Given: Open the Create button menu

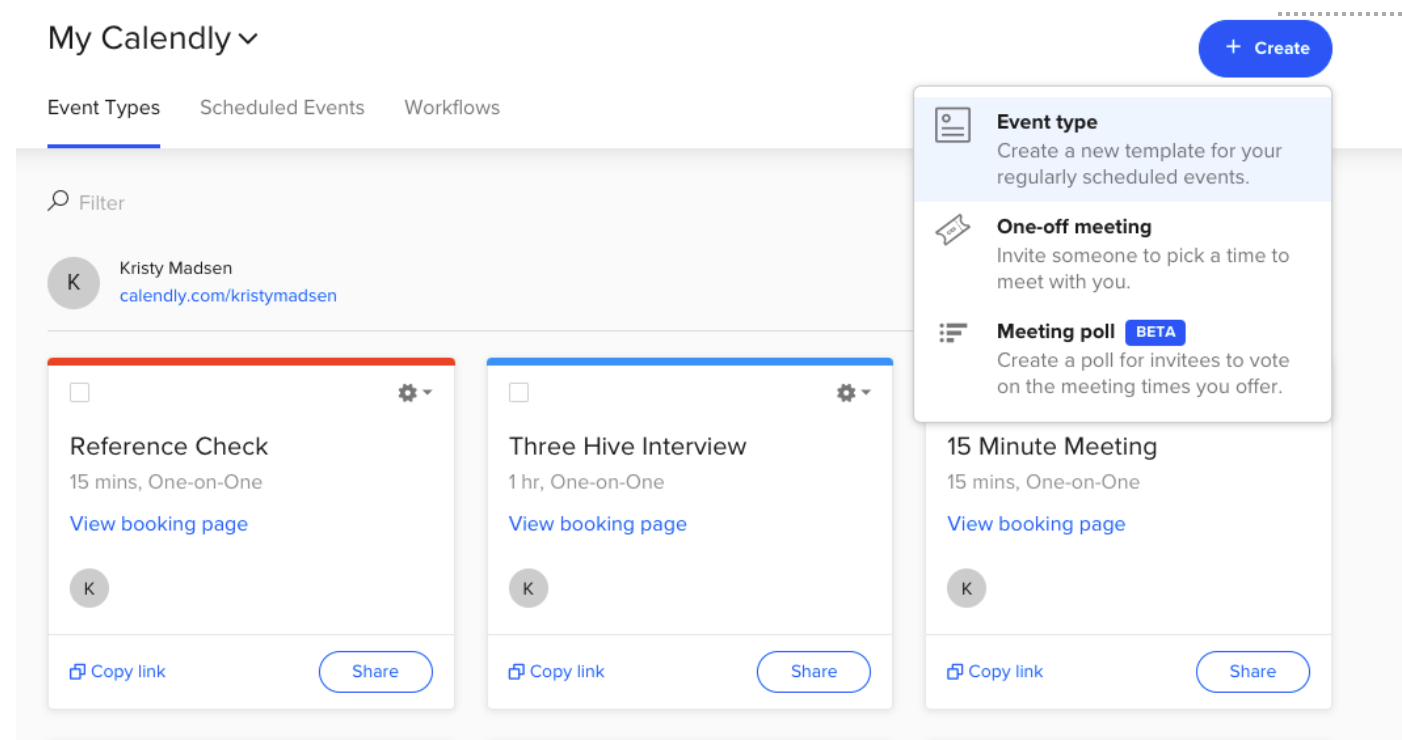Looking at the screenshot, I should click(x=1265, y=48).
